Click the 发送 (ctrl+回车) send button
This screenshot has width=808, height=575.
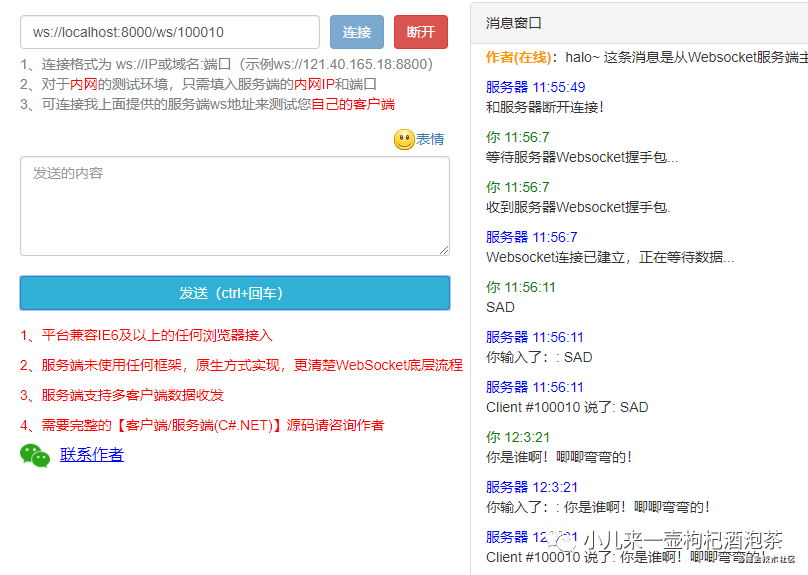pos(235,293)
